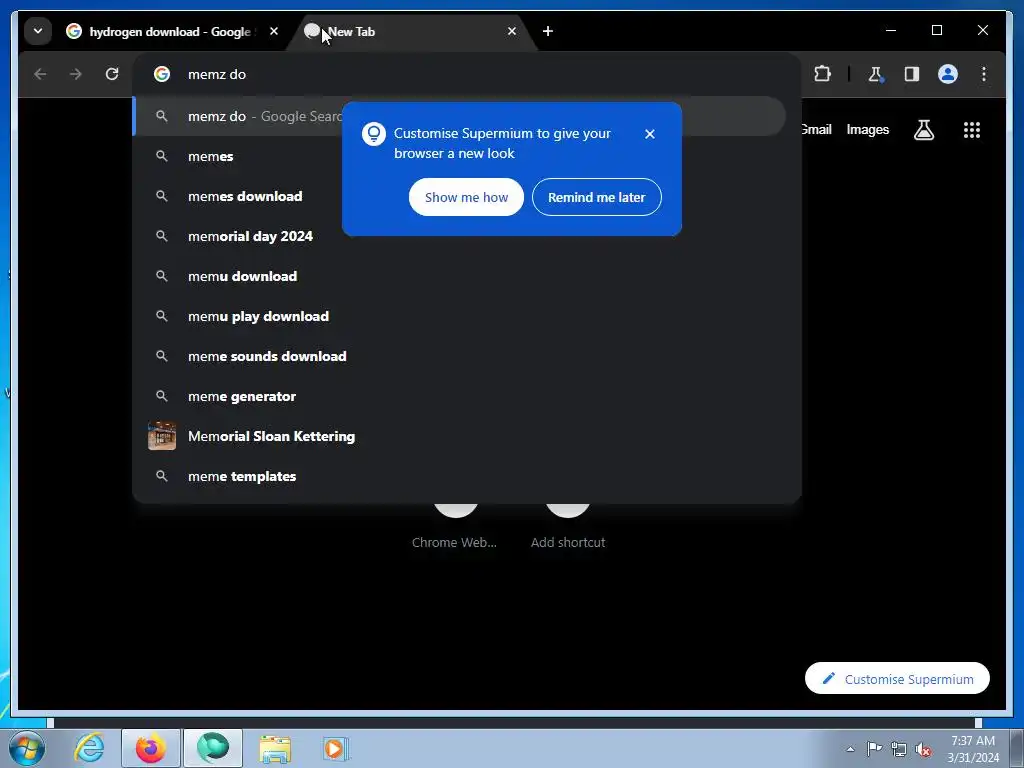1024x768 pixels.
Task: Launch Internet Explorer from the taskbar
Action: click(90, 748)
